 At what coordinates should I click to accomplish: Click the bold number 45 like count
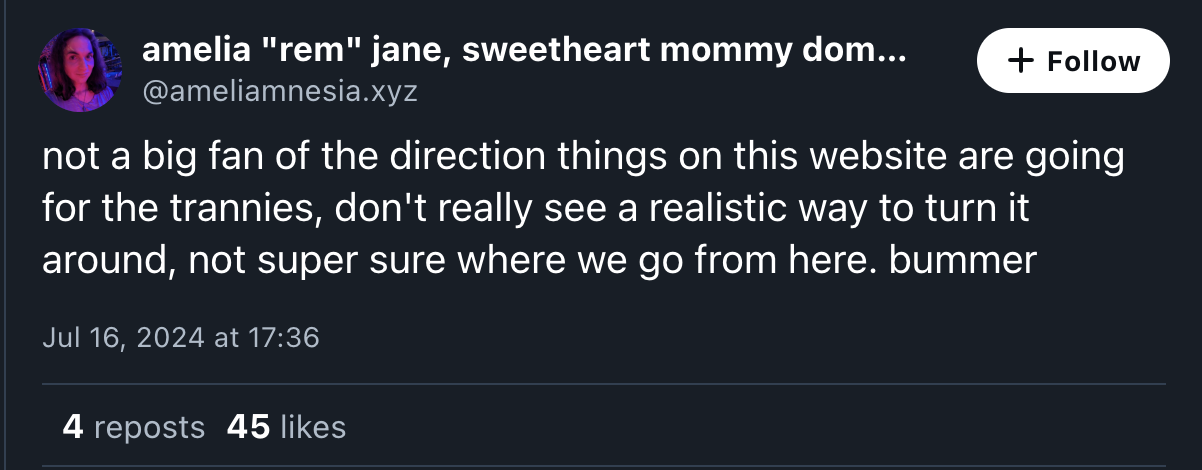click(x=248, y=427)
